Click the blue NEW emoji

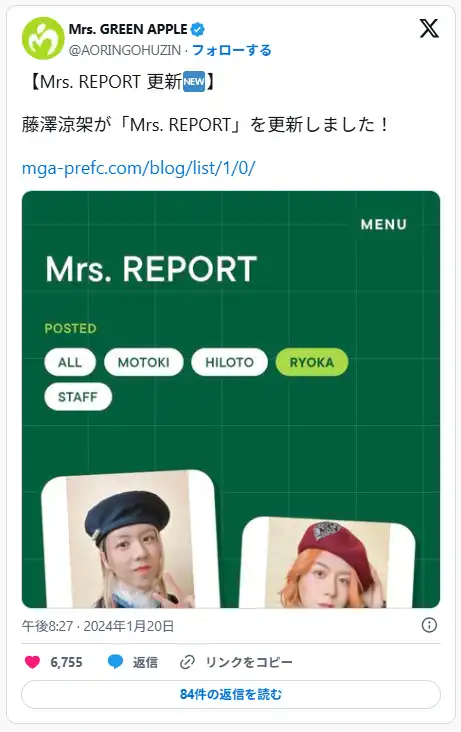194,82
